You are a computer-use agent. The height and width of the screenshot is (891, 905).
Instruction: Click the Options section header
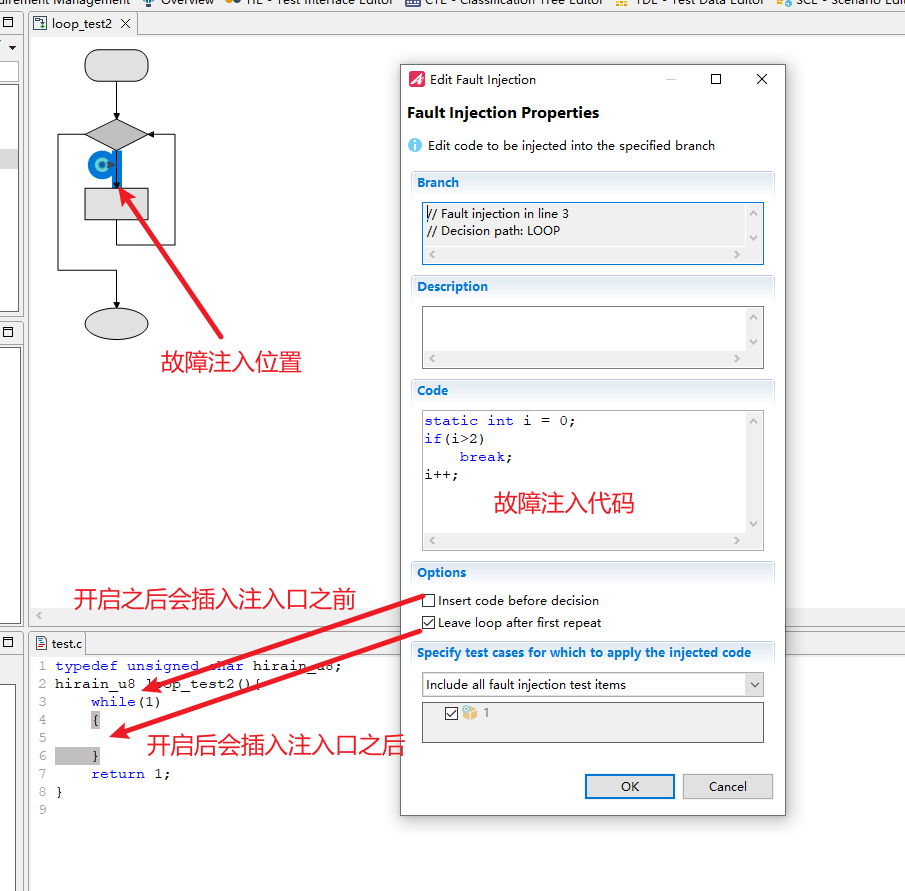coord(442,572)
